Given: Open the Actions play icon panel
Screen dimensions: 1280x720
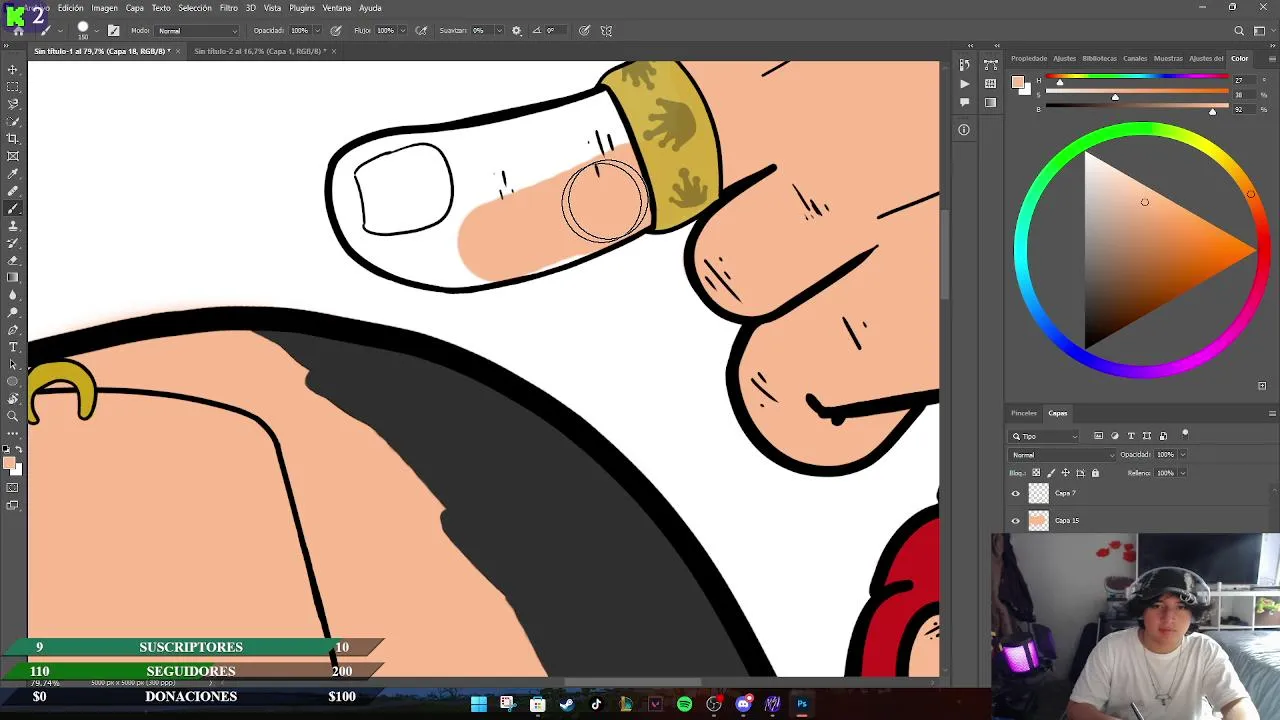Looking at the screenshot, I should [x=964, y=84].
